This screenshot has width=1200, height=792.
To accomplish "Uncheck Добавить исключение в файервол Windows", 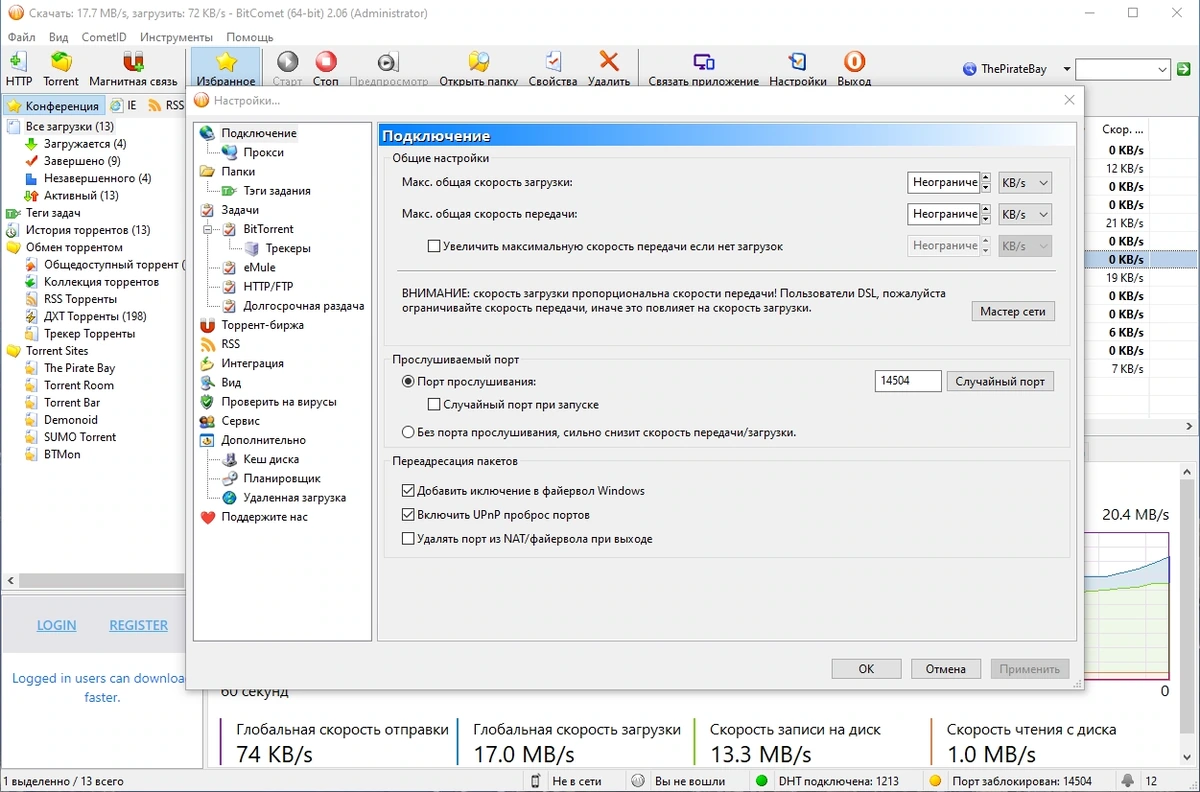I will [x=408, y=491].
